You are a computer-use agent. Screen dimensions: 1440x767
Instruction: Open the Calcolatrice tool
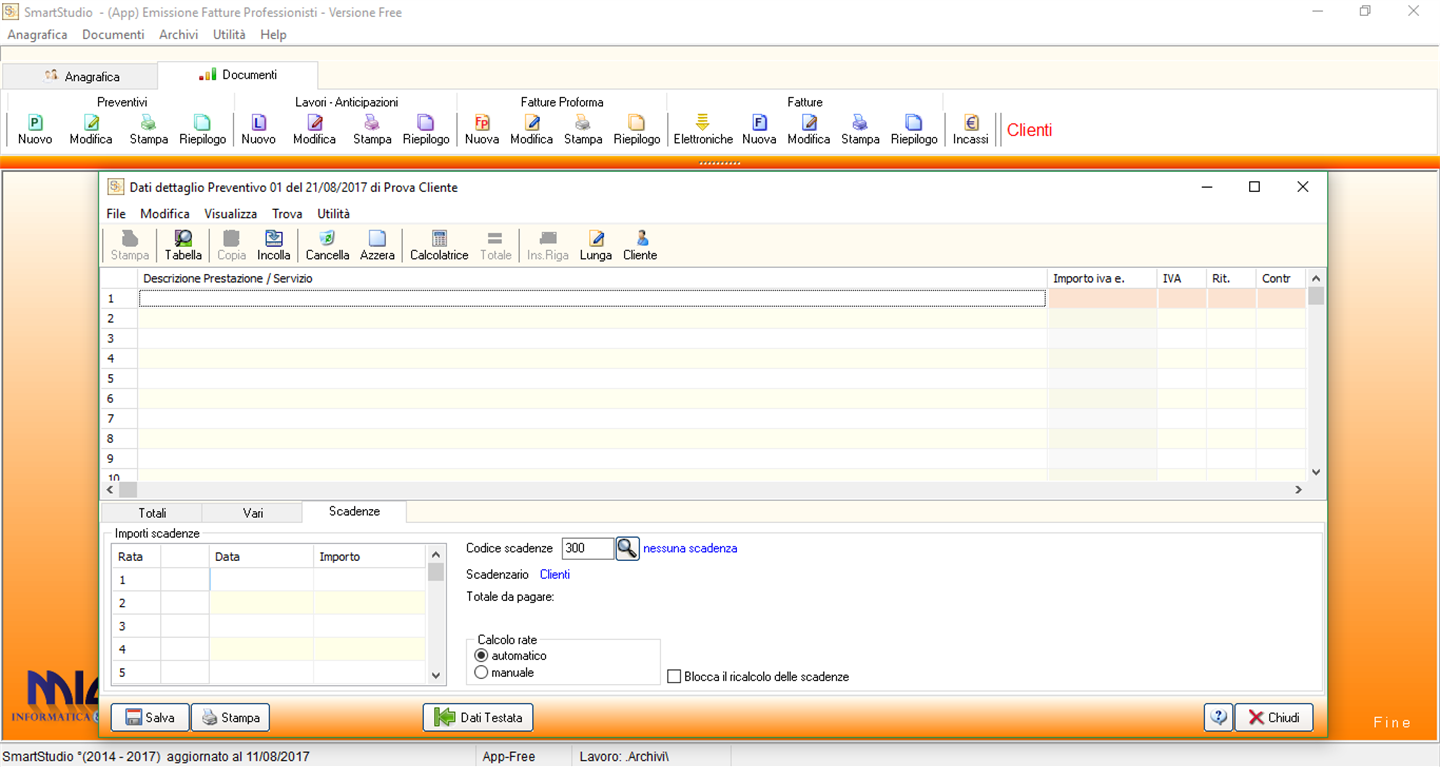[x=439, y=246]
